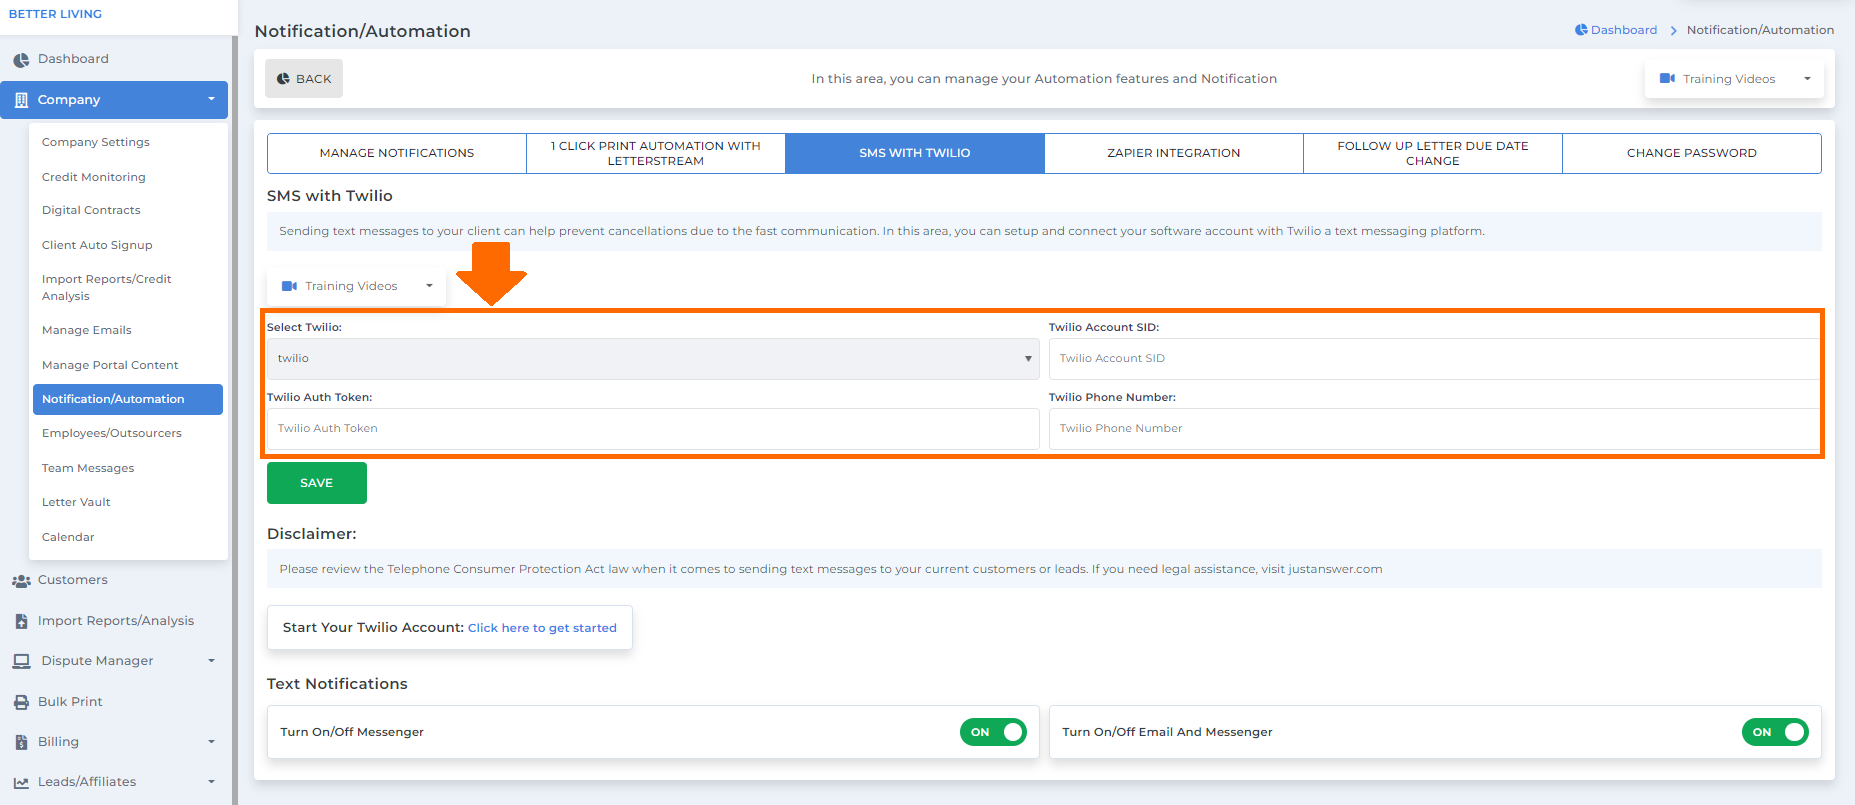Viewport: 1855px width, 805px height.
Task: Select Notification/Automation submenu item
Action: (128, 399)
